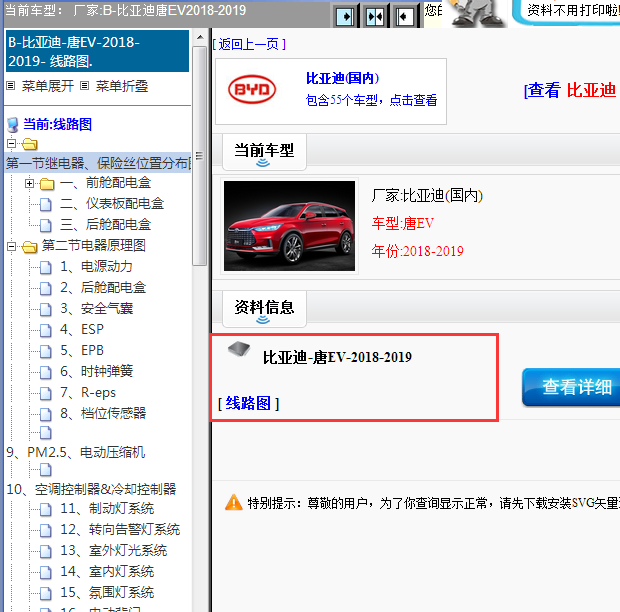The width and height of the screenshot is (620, 612).
Task: Click document icon beside 13、室外灯光系统
Action: tap(45, 551)
